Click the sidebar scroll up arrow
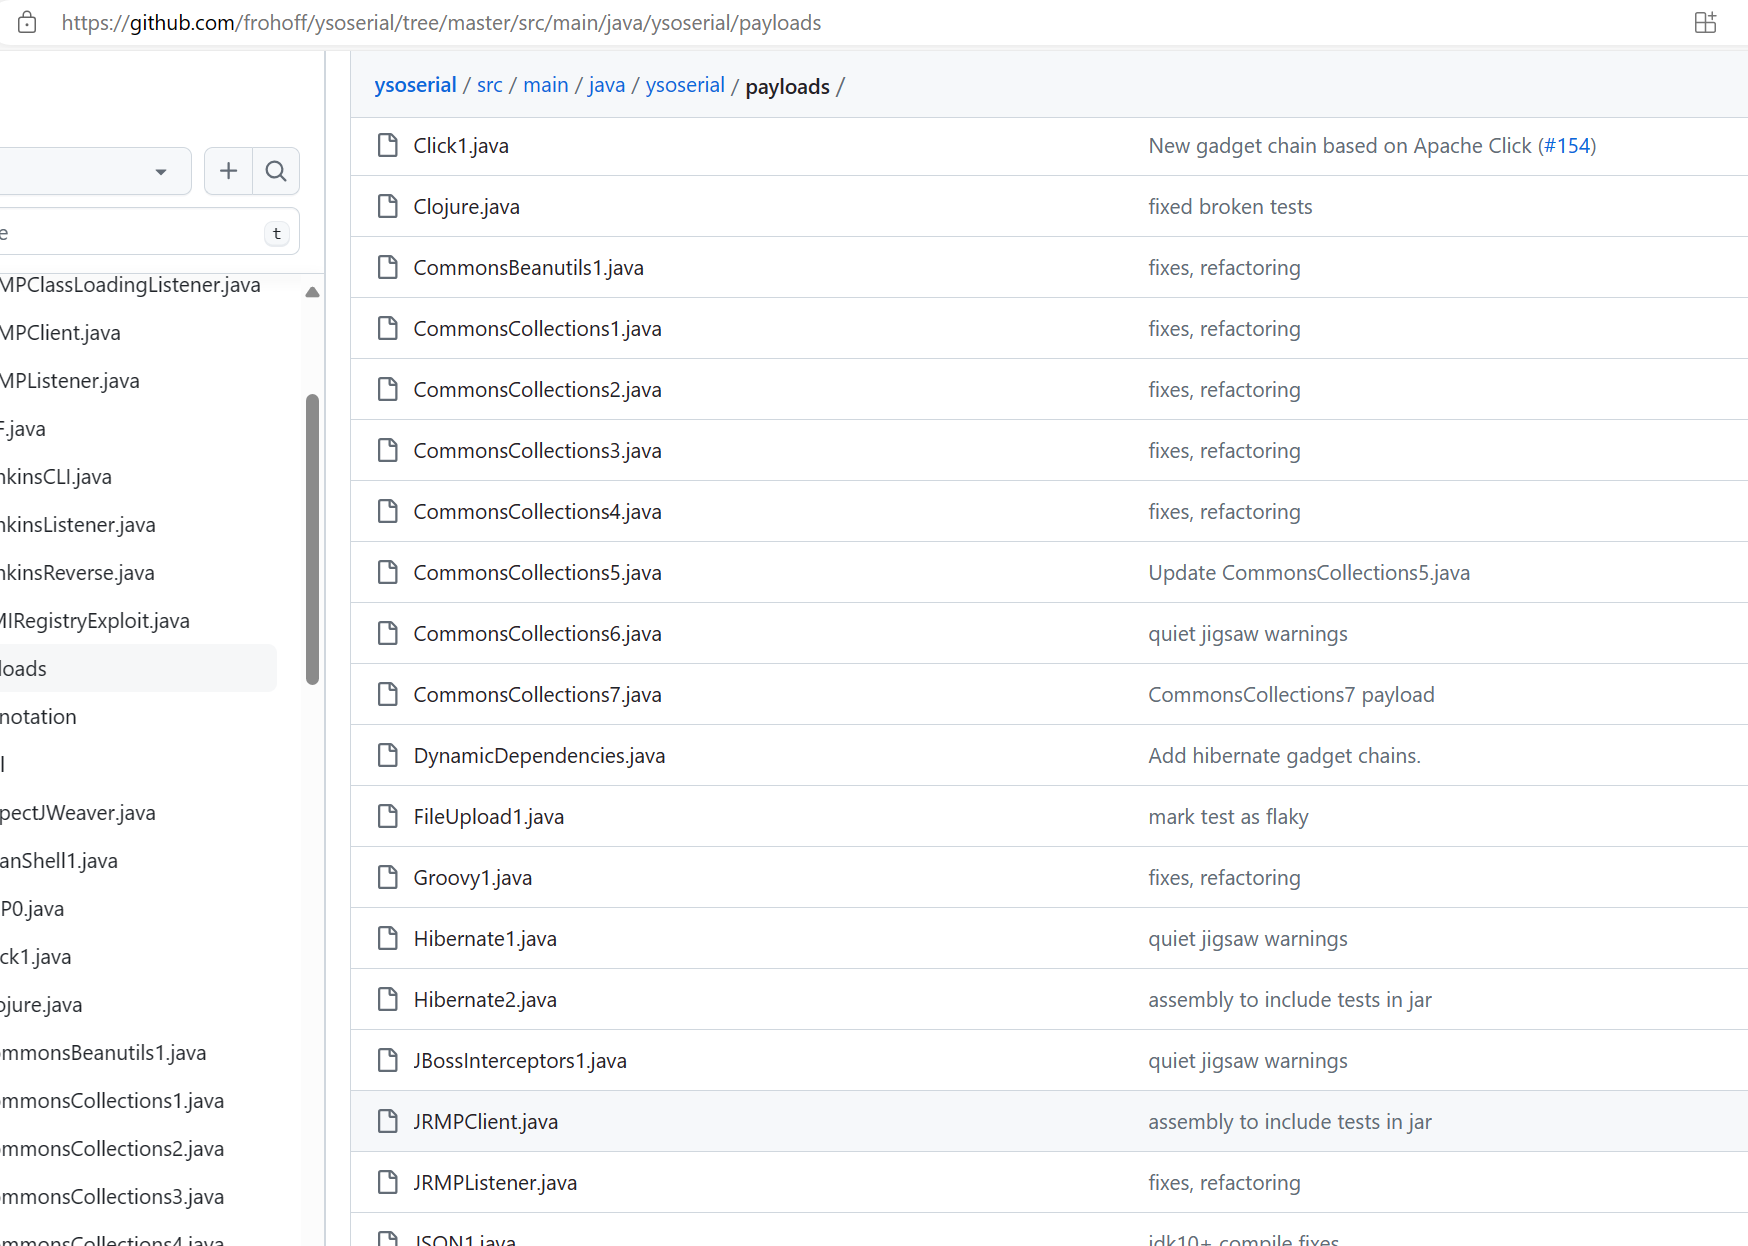1748x1246 pixels. [x=312, y=293]
